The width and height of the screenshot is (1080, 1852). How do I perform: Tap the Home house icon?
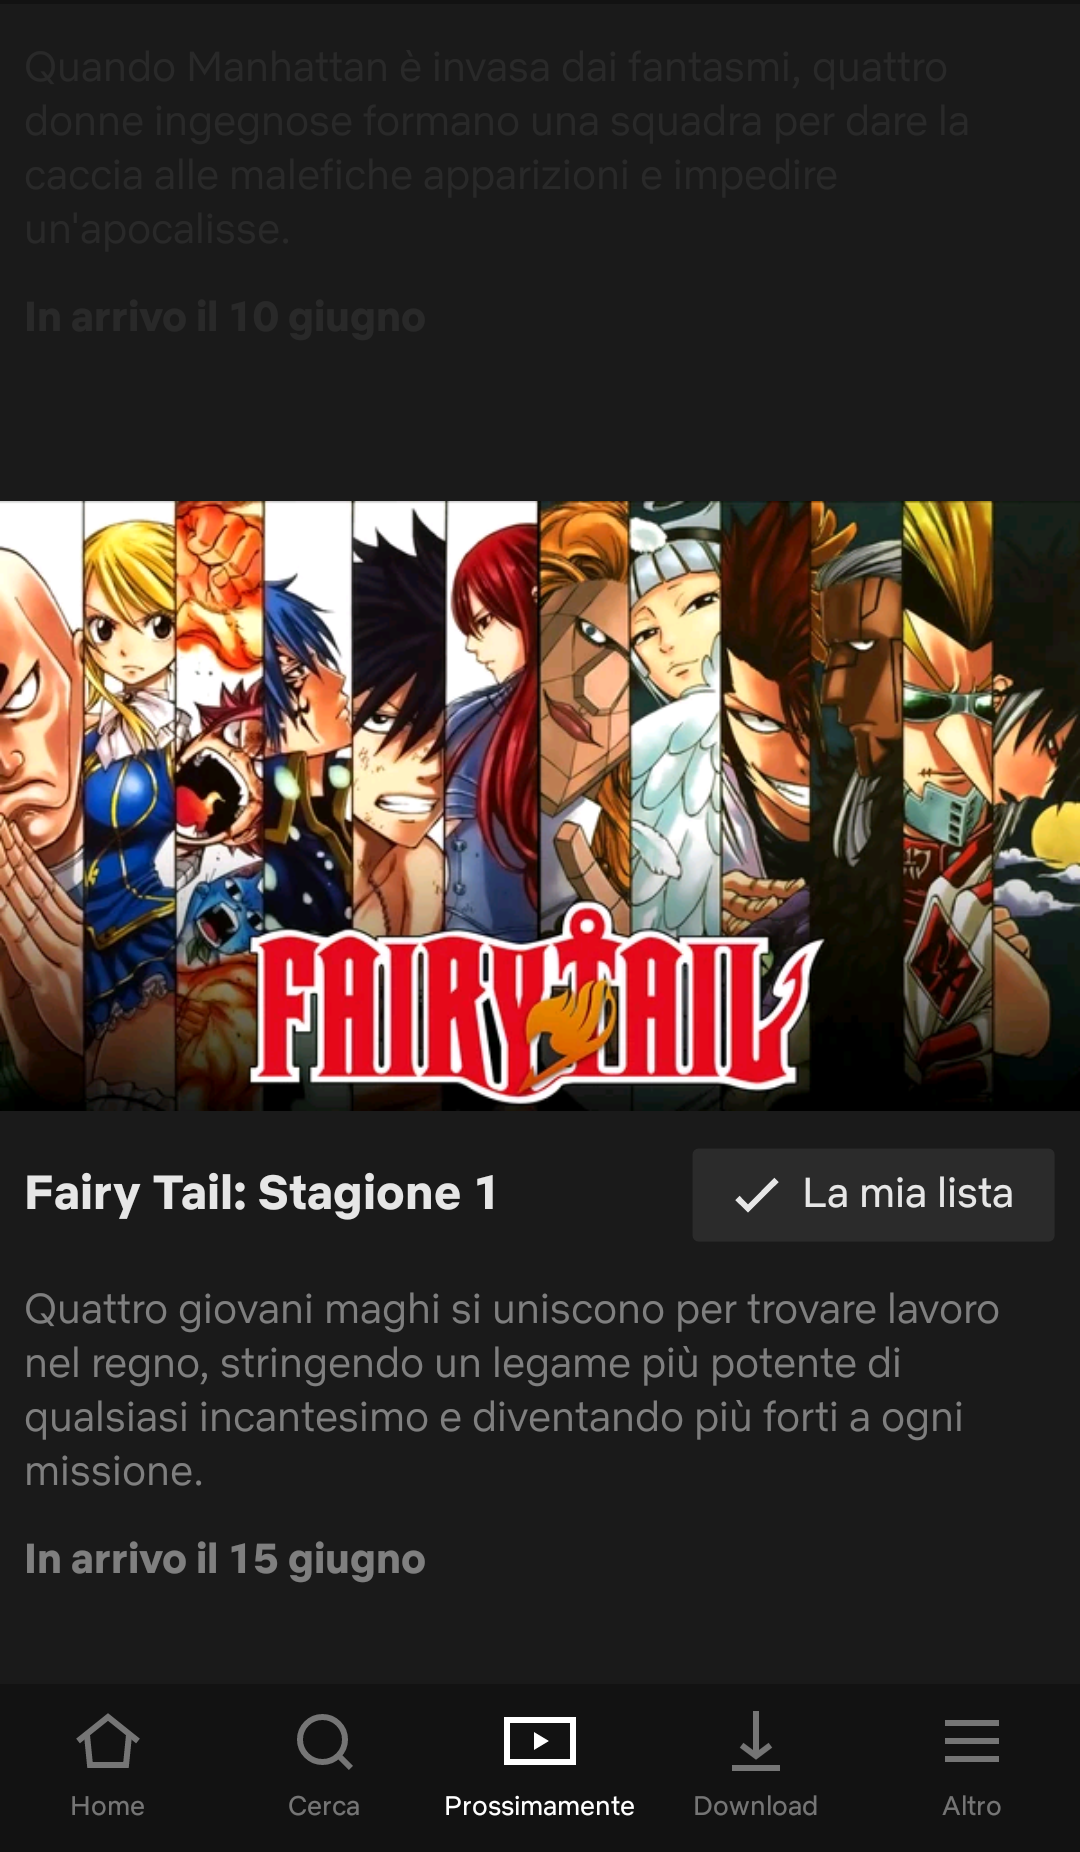(x=107, y=1741)
